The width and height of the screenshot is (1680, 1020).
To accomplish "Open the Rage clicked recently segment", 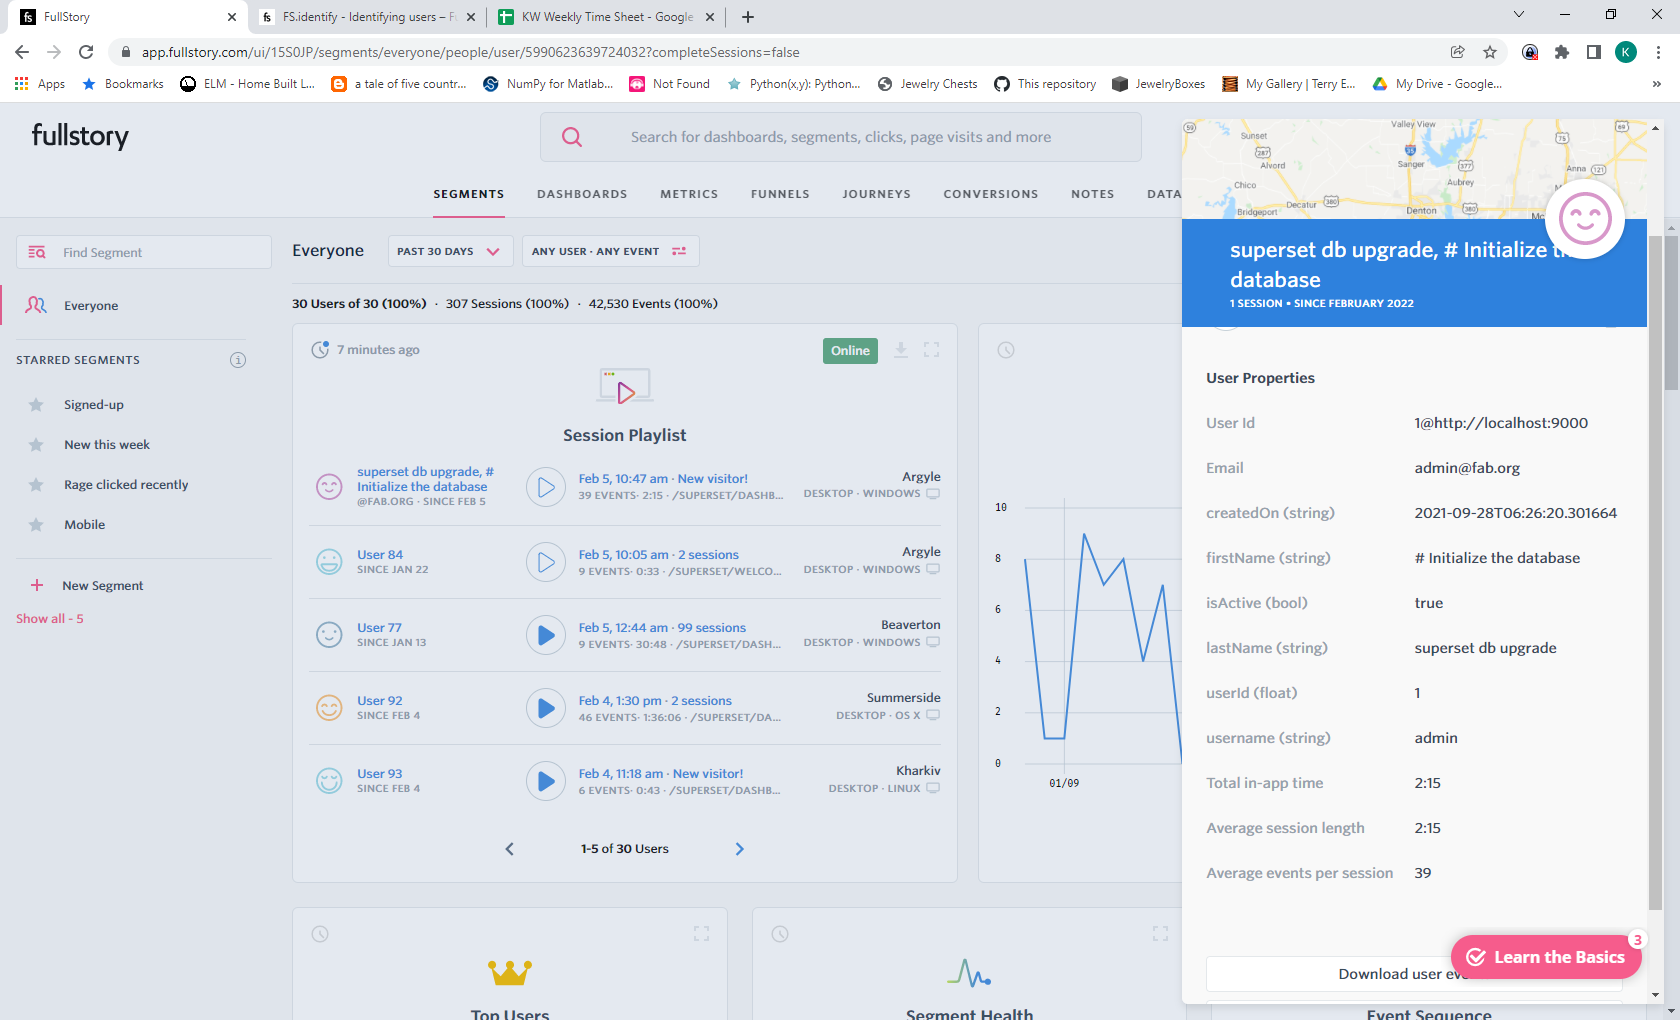I will (126, 485).
